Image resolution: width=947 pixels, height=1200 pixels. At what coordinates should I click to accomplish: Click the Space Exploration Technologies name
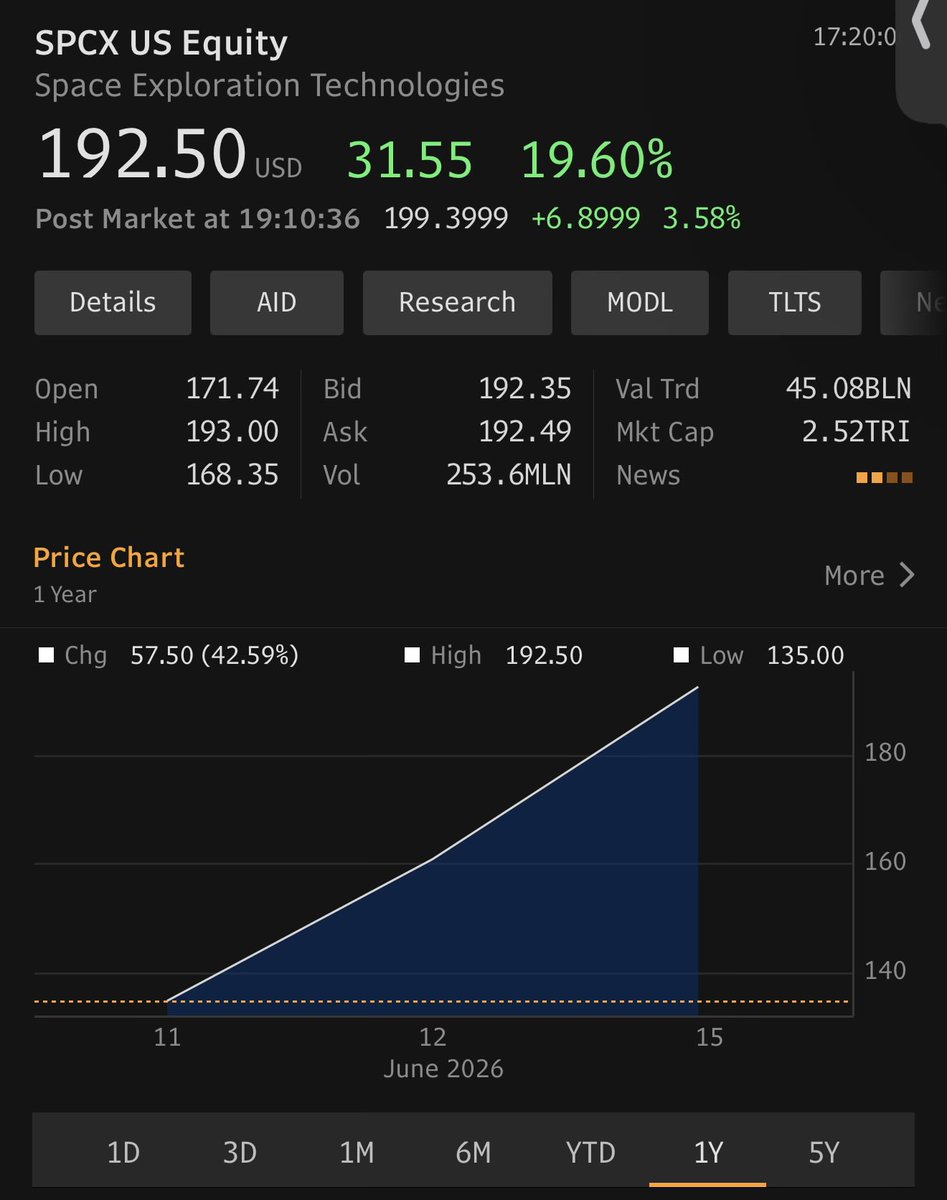coord(269,85)
